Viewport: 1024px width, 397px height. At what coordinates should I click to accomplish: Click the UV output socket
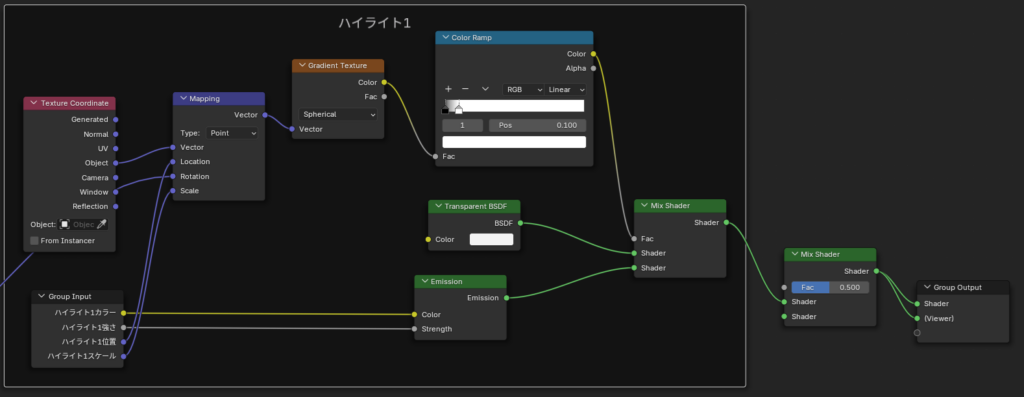coord(116,148)
